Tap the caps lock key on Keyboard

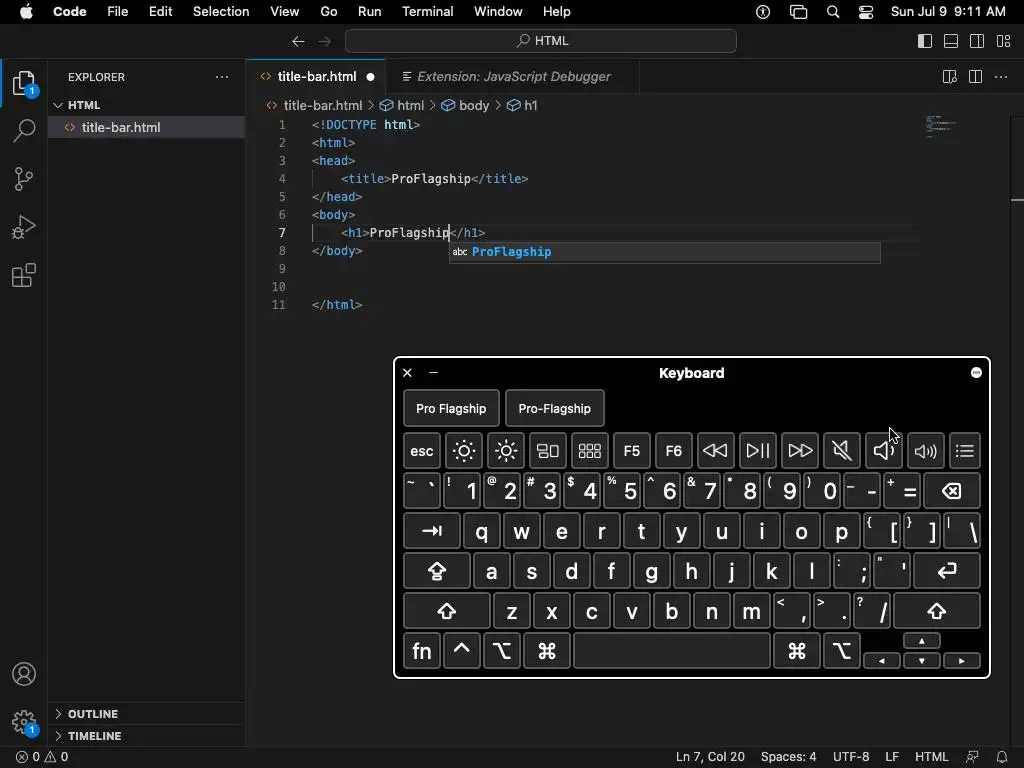[x=436, y=571]
